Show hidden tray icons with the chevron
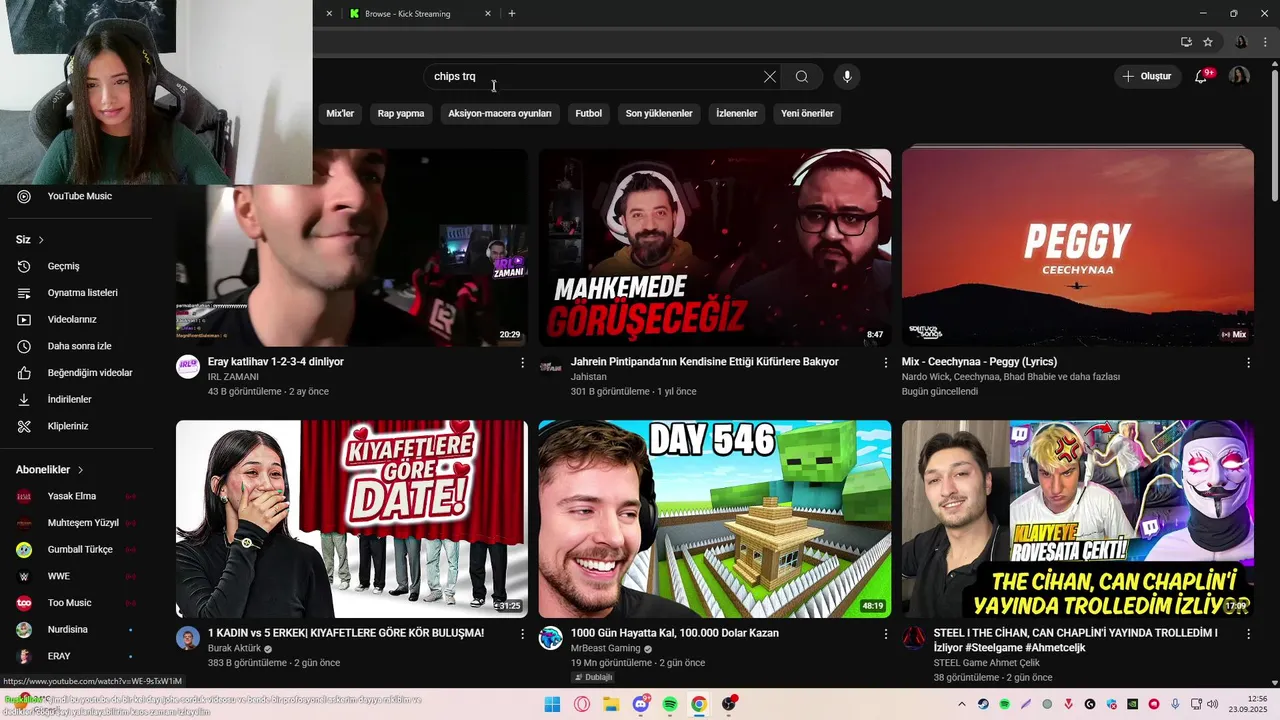Image resolution: width=1280 pixels, height=720 pixels. (962, 704)
